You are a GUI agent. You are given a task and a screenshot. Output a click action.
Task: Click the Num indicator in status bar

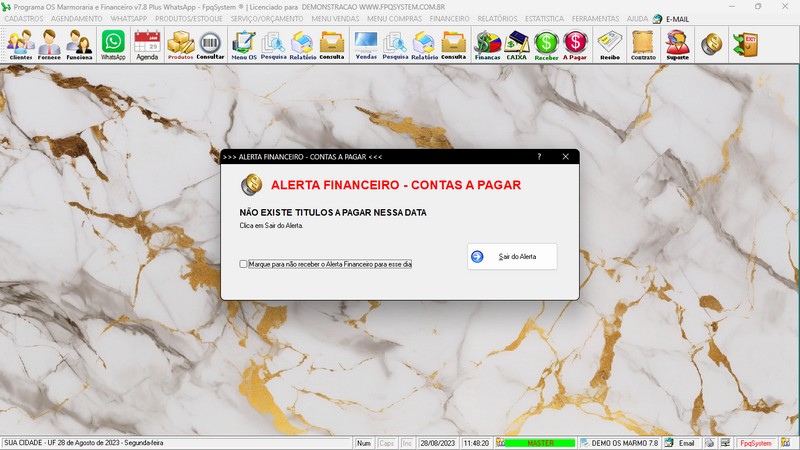(364, 443)
